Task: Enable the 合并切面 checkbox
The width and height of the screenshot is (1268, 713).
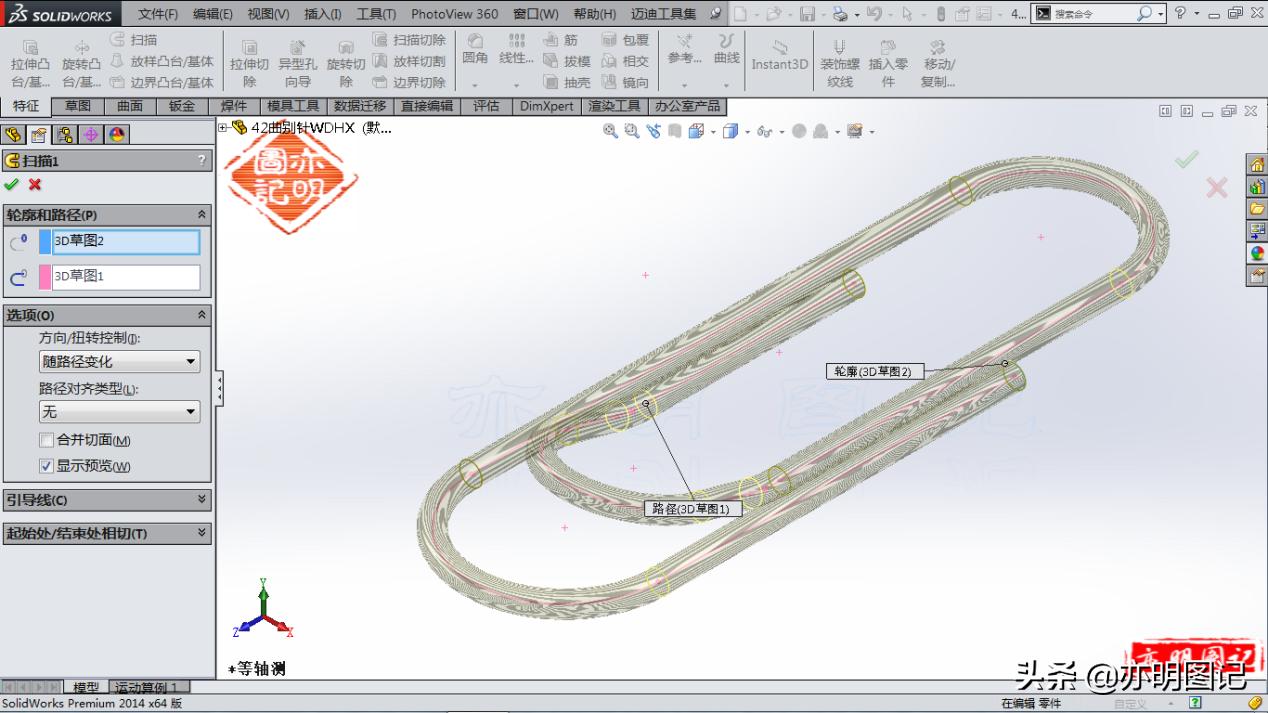Action: (x=46, y=440)
